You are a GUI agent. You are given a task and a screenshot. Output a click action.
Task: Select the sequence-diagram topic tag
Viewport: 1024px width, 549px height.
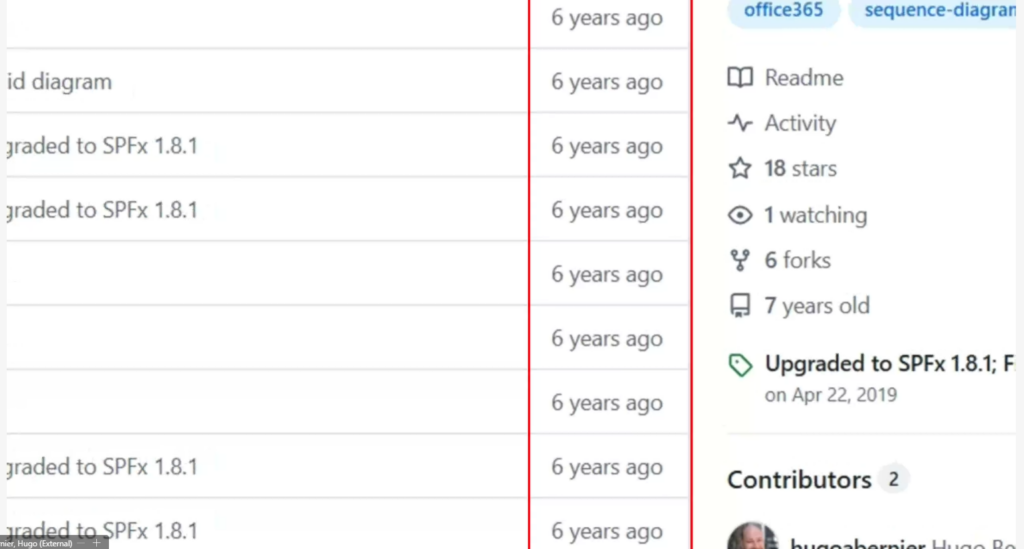[936, 10]
